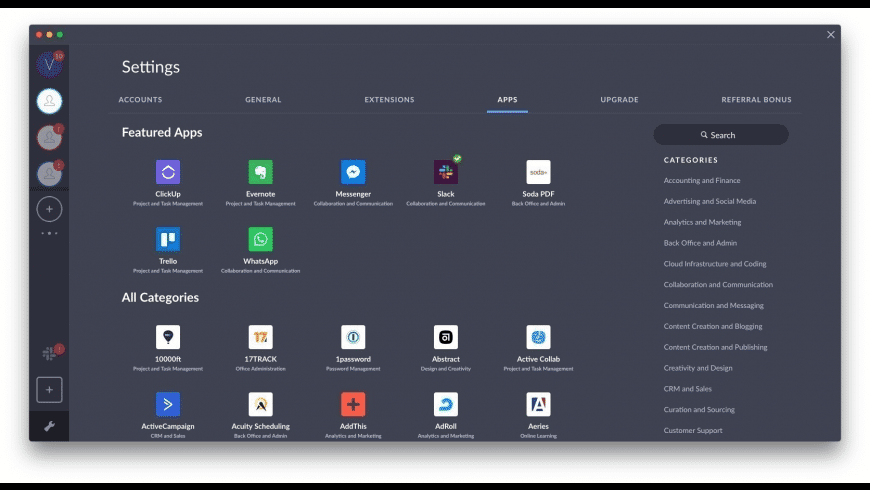Select Curation and Sourcing category

click(x=699, y=410)
